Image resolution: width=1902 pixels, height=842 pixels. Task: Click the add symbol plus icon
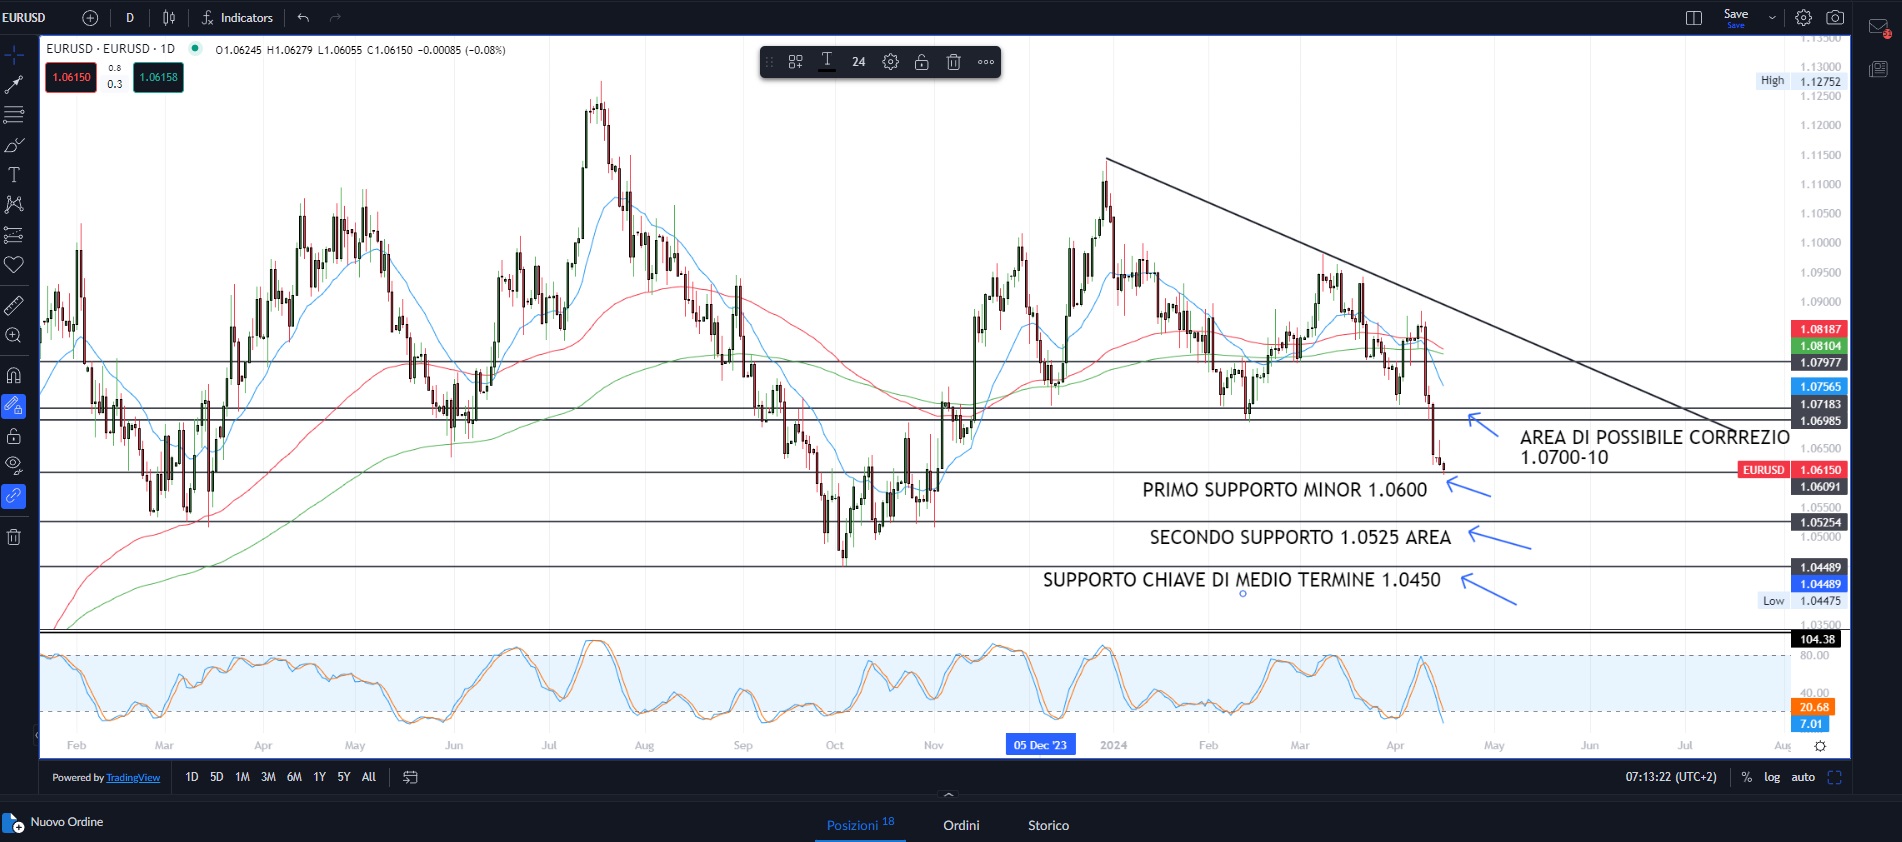[90, 18]
